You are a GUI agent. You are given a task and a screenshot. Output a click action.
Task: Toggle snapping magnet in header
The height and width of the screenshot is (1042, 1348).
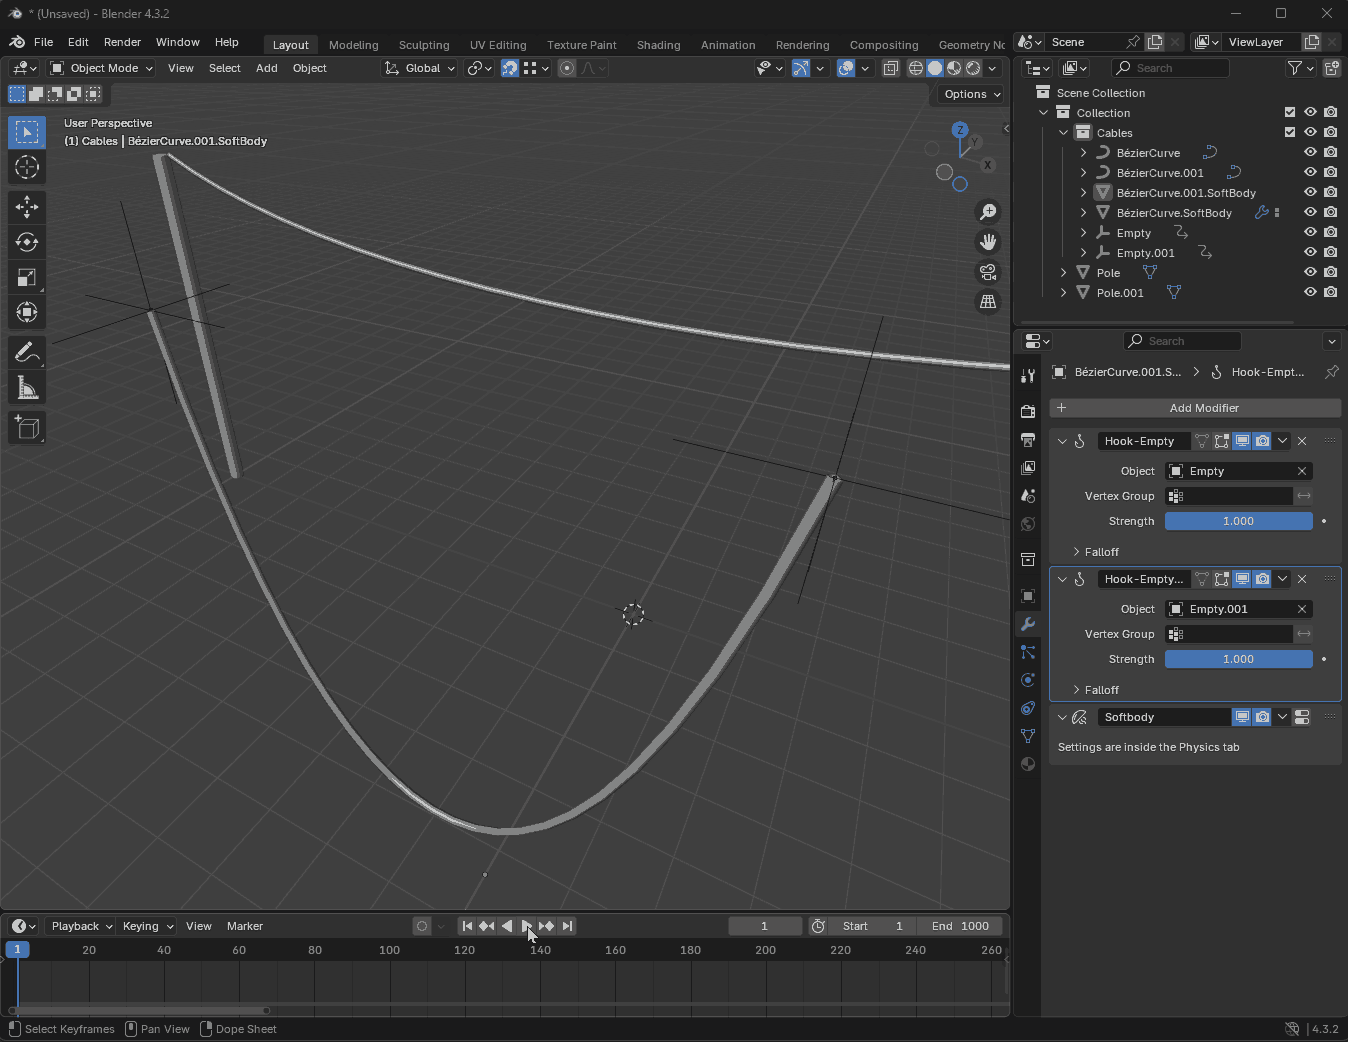click(x=510, y=68)
